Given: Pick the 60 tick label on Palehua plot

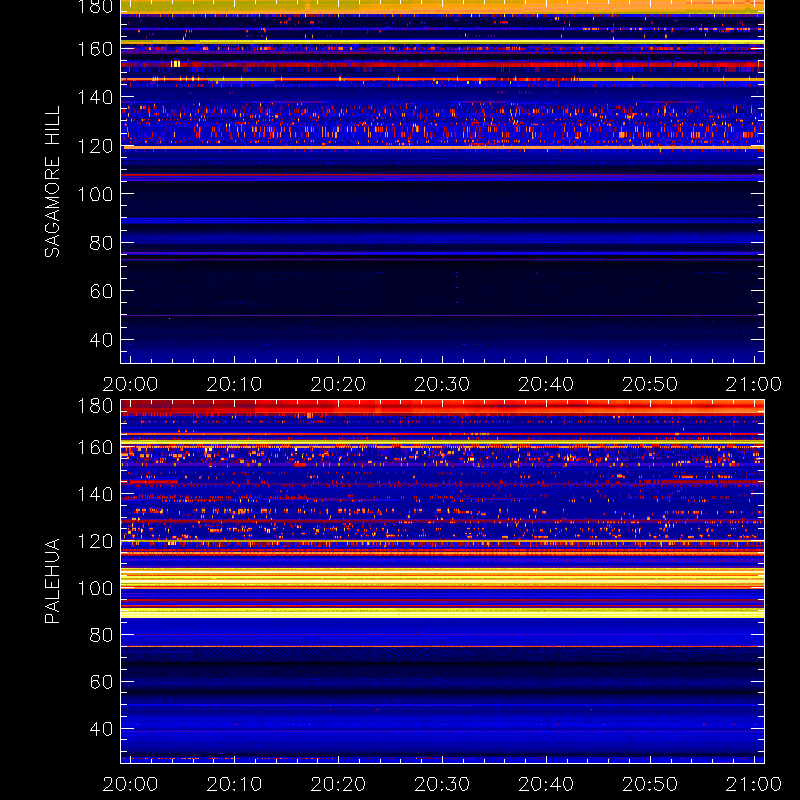Looking at the screenshot, I should (x=101, y=682).
